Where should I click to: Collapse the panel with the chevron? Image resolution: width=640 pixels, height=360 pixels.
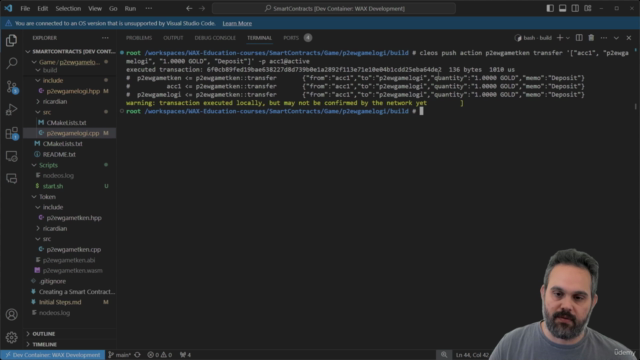616,38
